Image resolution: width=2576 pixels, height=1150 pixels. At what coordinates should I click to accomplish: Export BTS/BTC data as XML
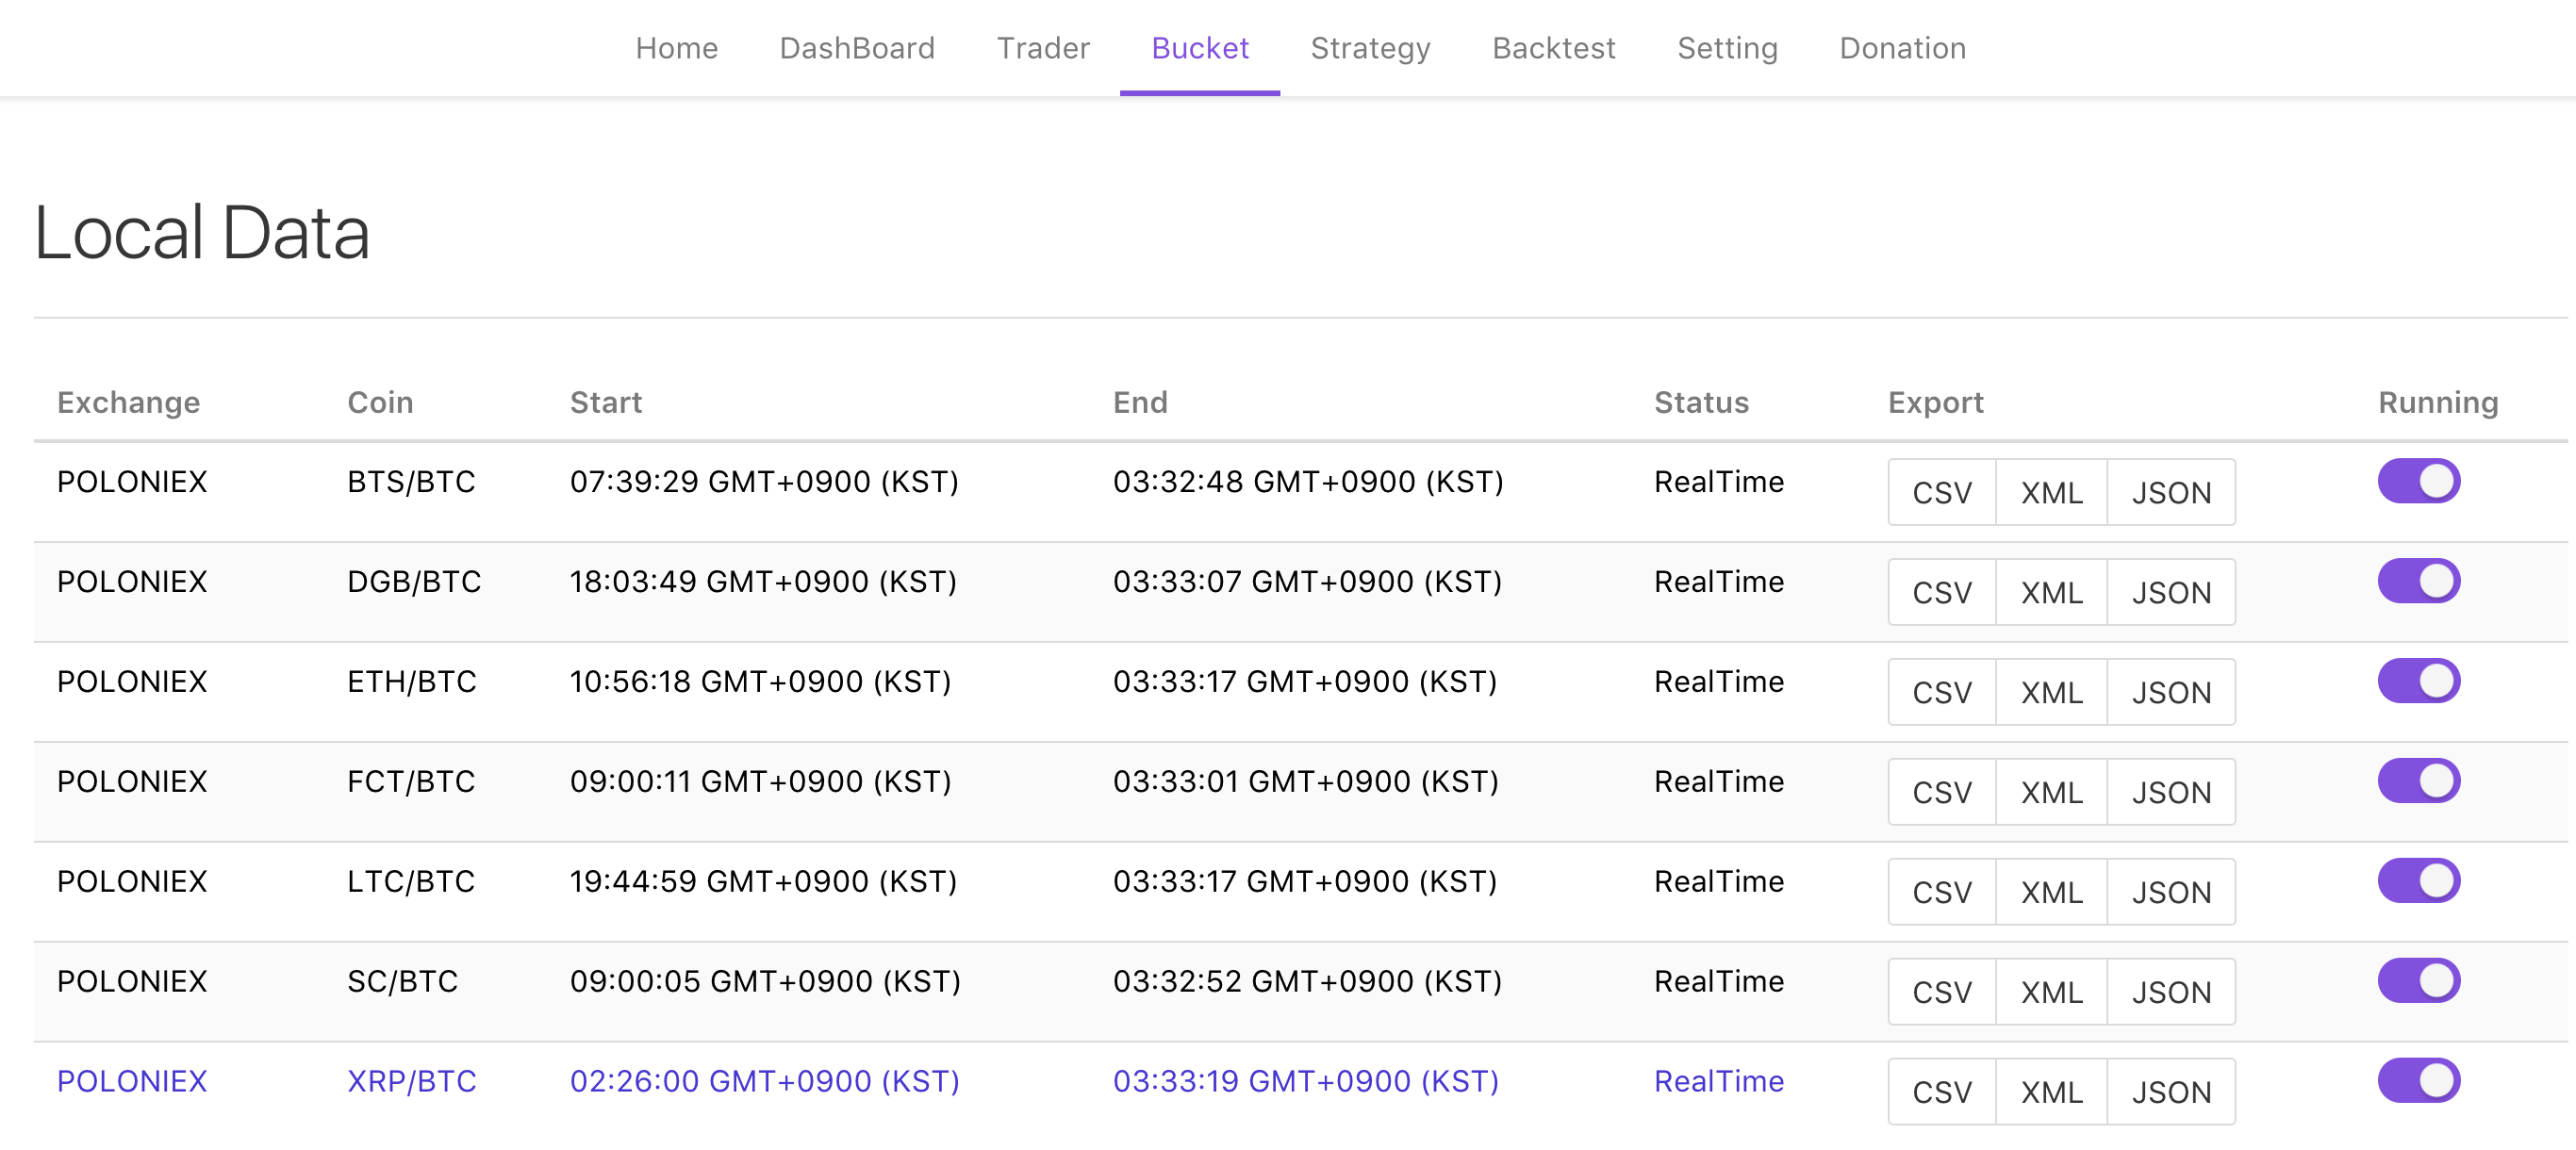tap(2051, 492)
